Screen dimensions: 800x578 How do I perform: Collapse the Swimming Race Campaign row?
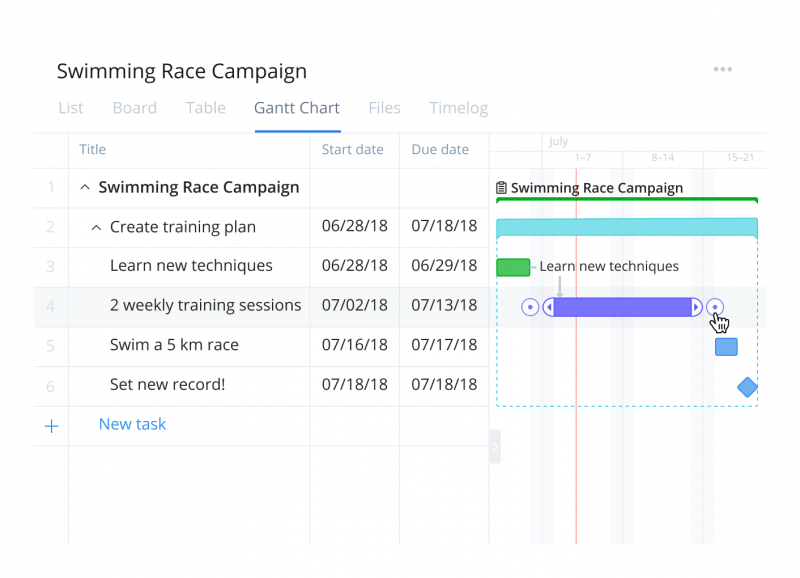[x=85, y=187]
